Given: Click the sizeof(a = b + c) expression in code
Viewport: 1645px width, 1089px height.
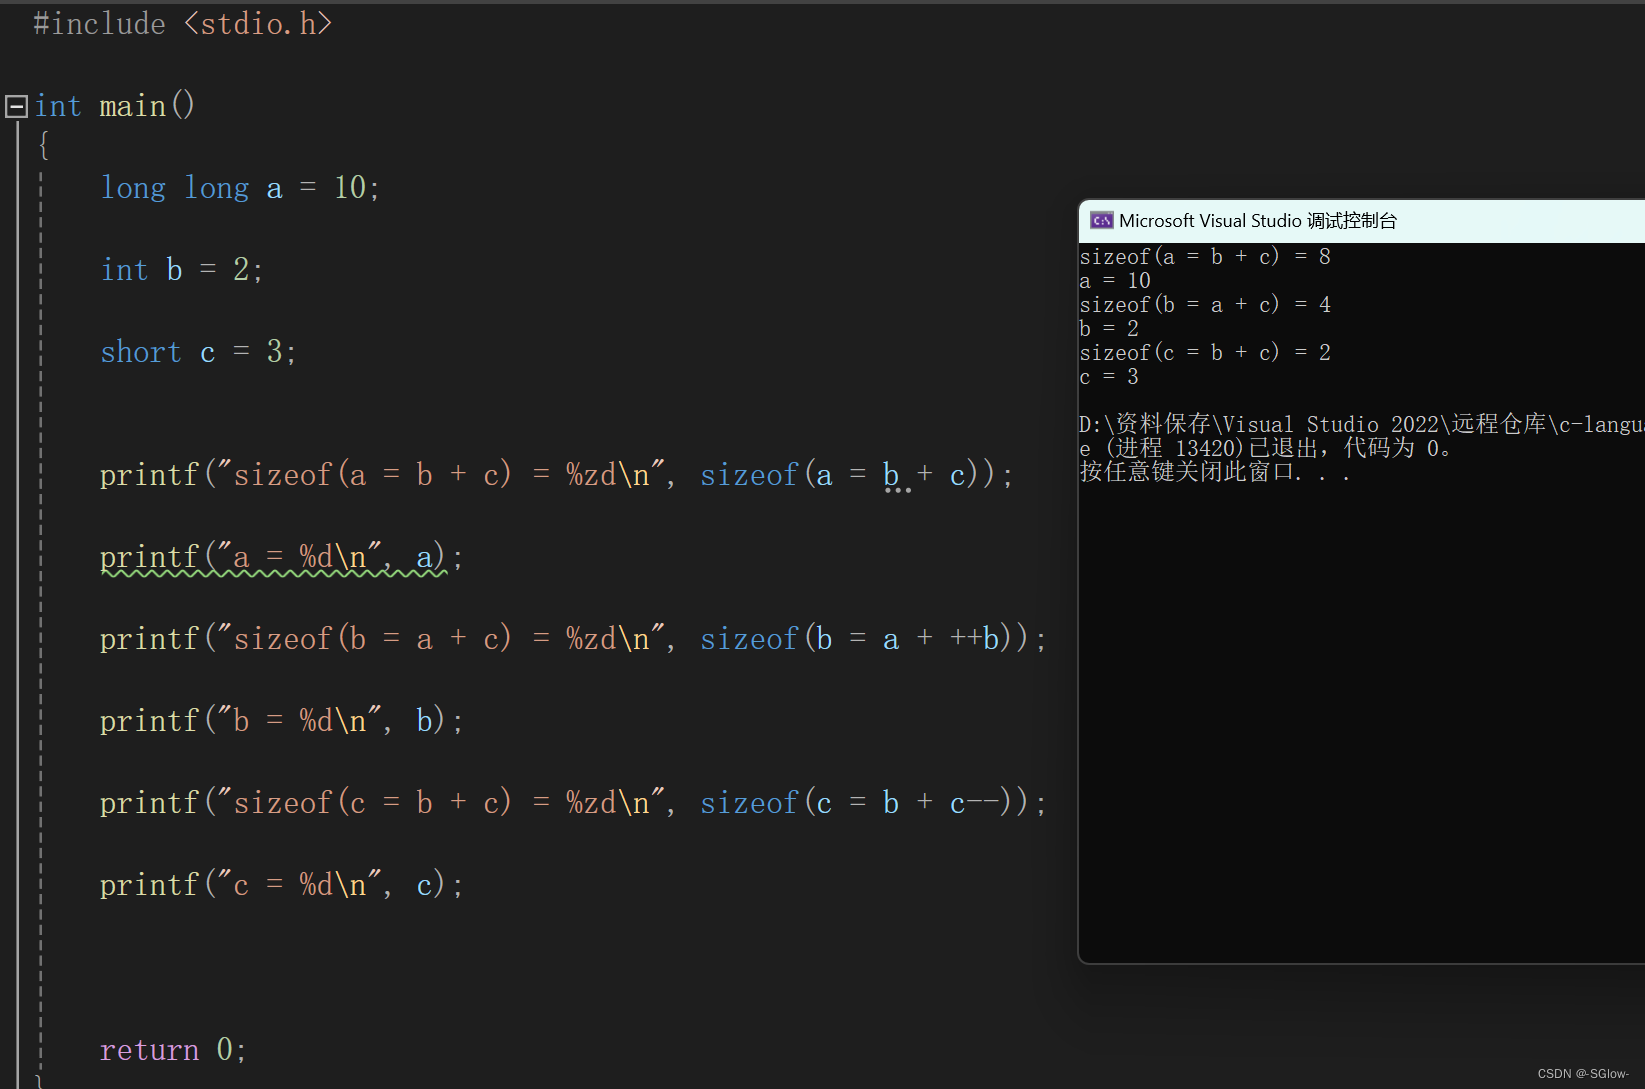Looking at the screenshot, I should [x=848, y=475].
